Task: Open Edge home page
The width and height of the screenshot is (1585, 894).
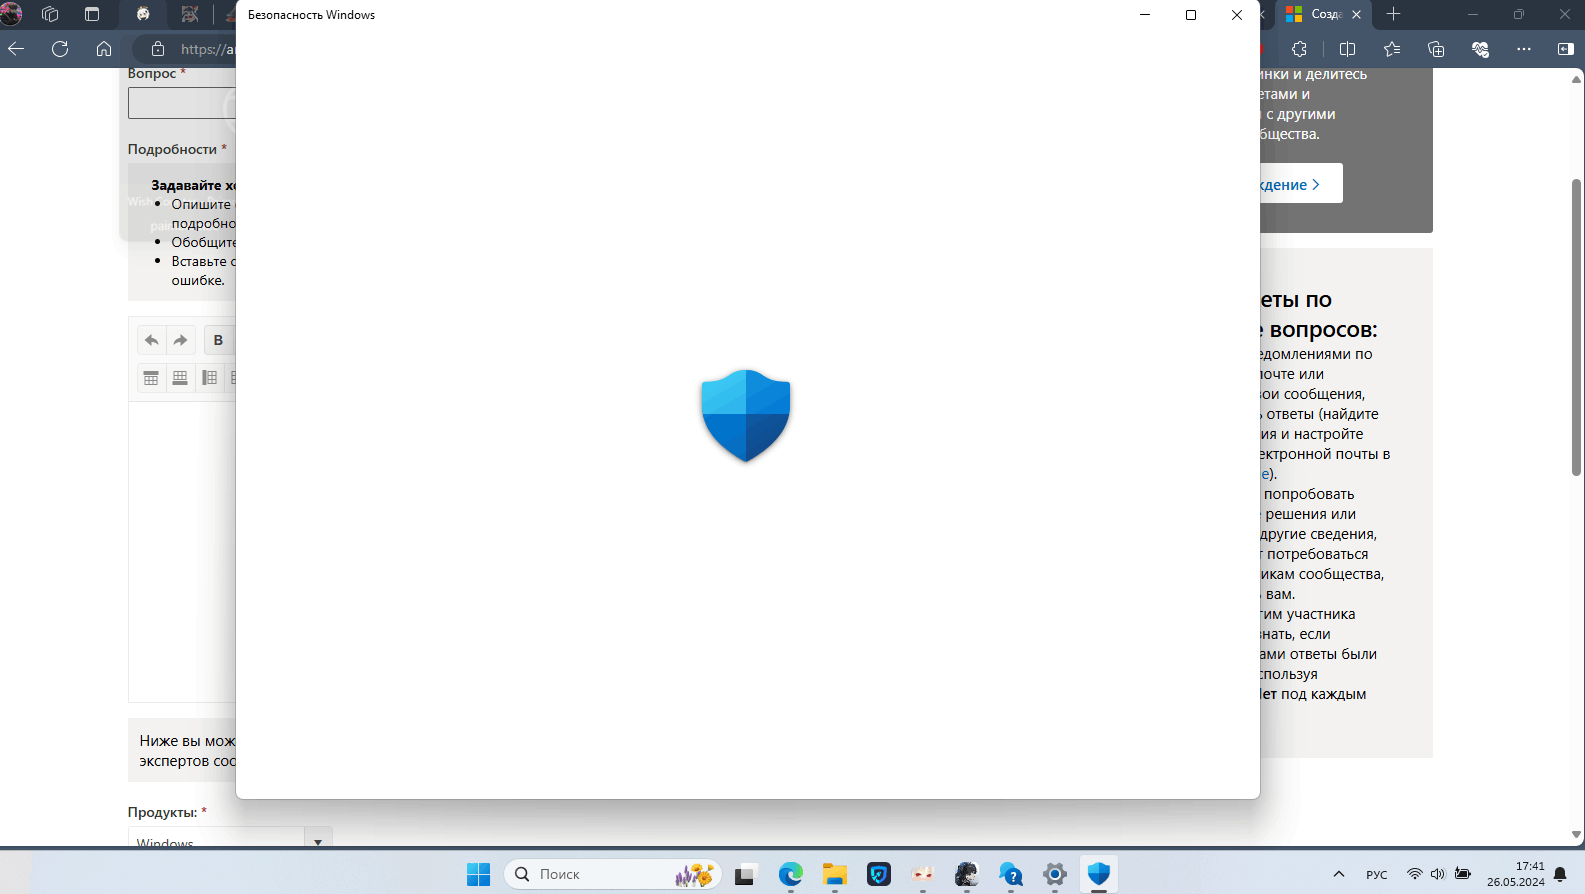Action: [x=104, y=49]
